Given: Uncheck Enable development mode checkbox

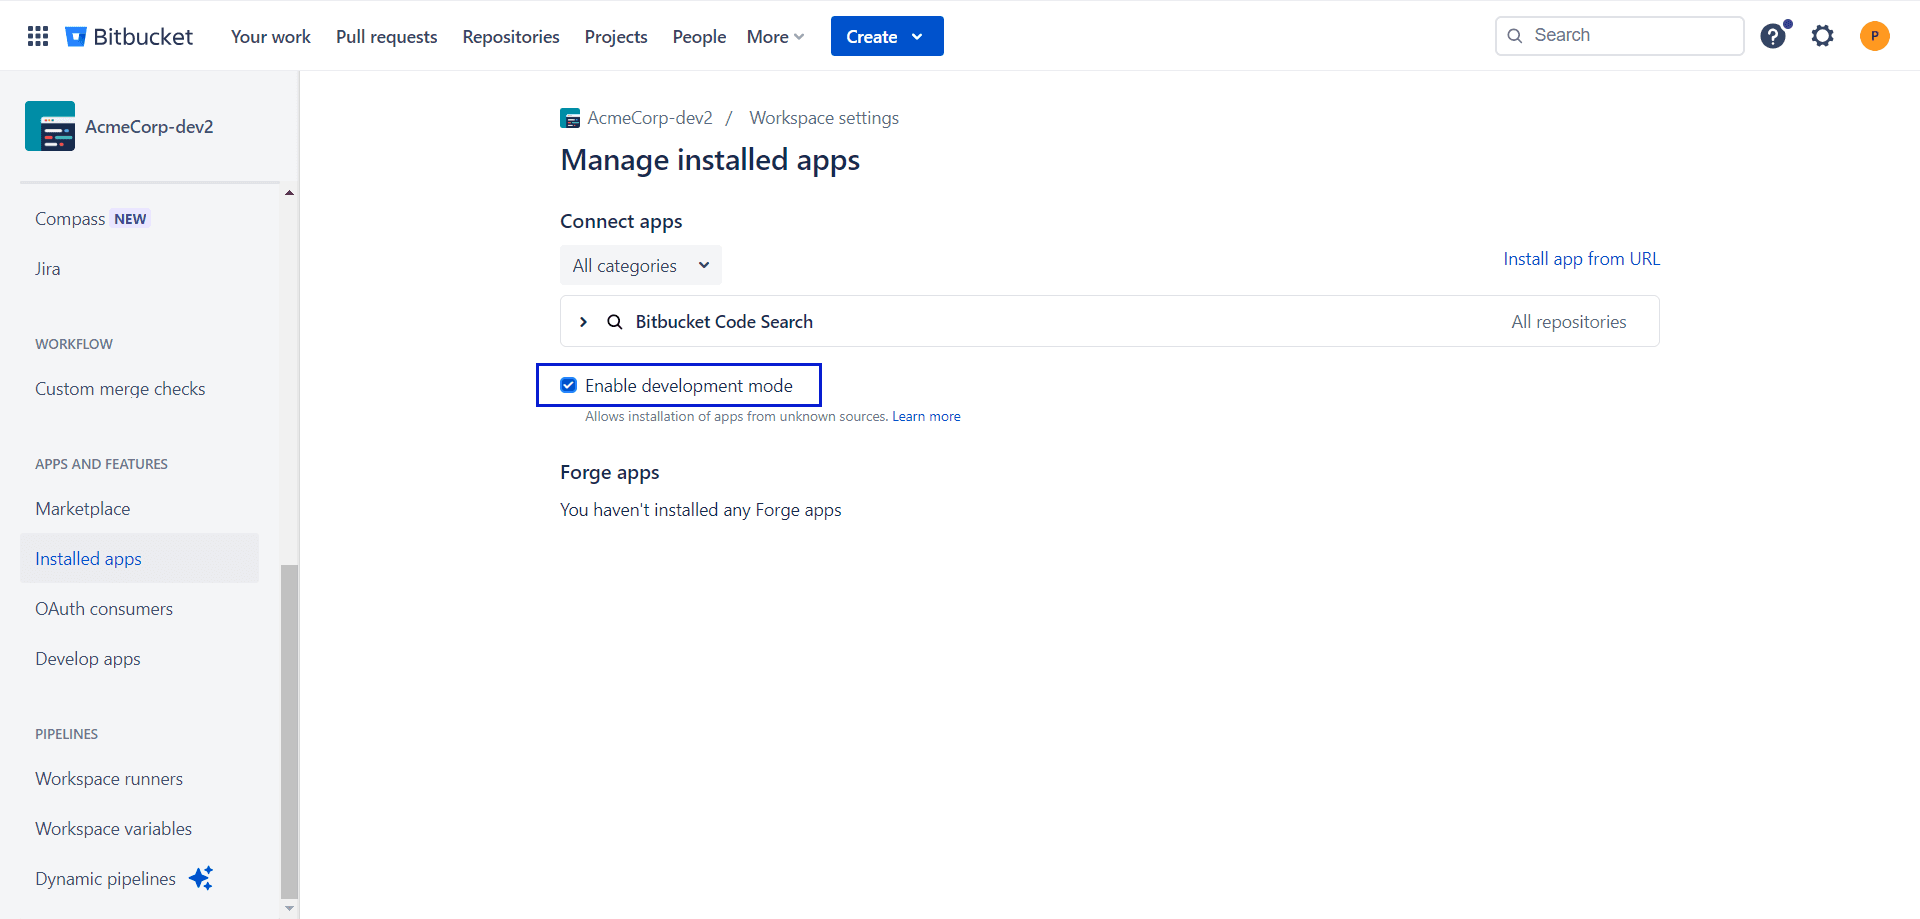Looking at the screenshot, I should (x=568, y=385).
